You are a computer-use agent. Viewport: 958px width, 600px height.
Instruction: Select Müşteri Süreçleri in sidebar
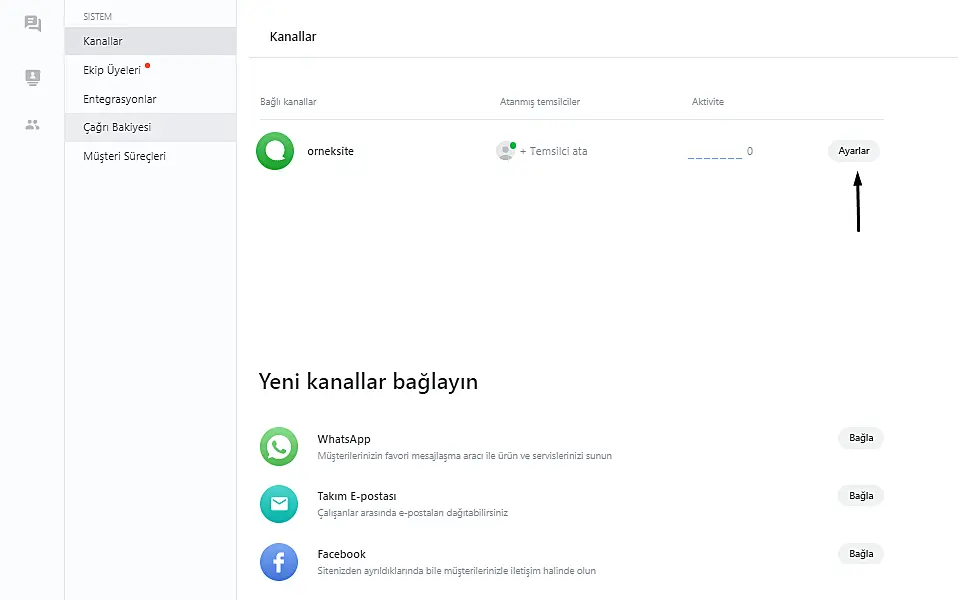tap(124, 156)
